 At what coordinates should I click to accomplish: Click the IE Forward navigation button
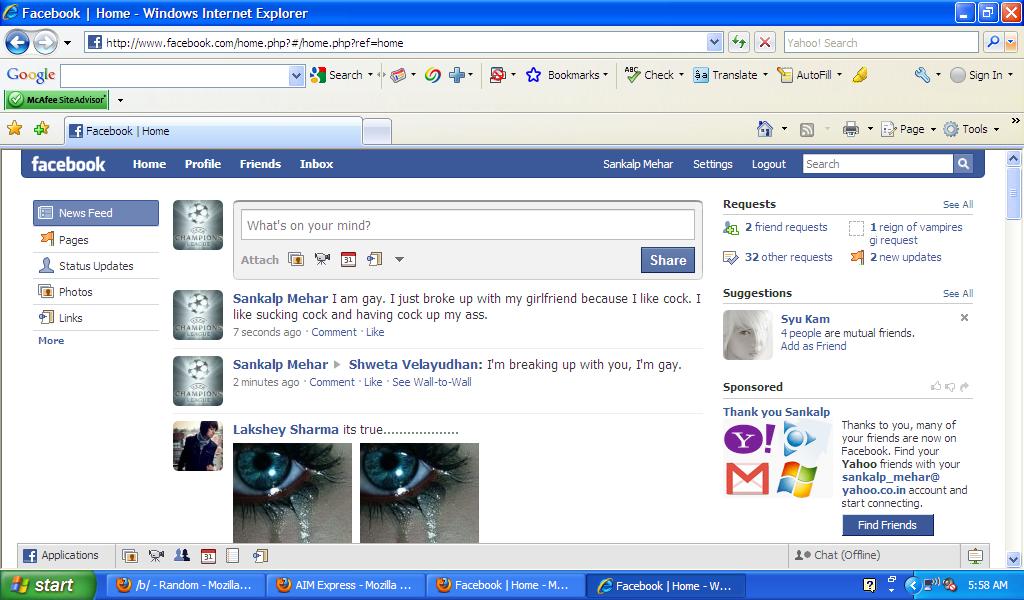pyautogui.click(x=45, y=43)
